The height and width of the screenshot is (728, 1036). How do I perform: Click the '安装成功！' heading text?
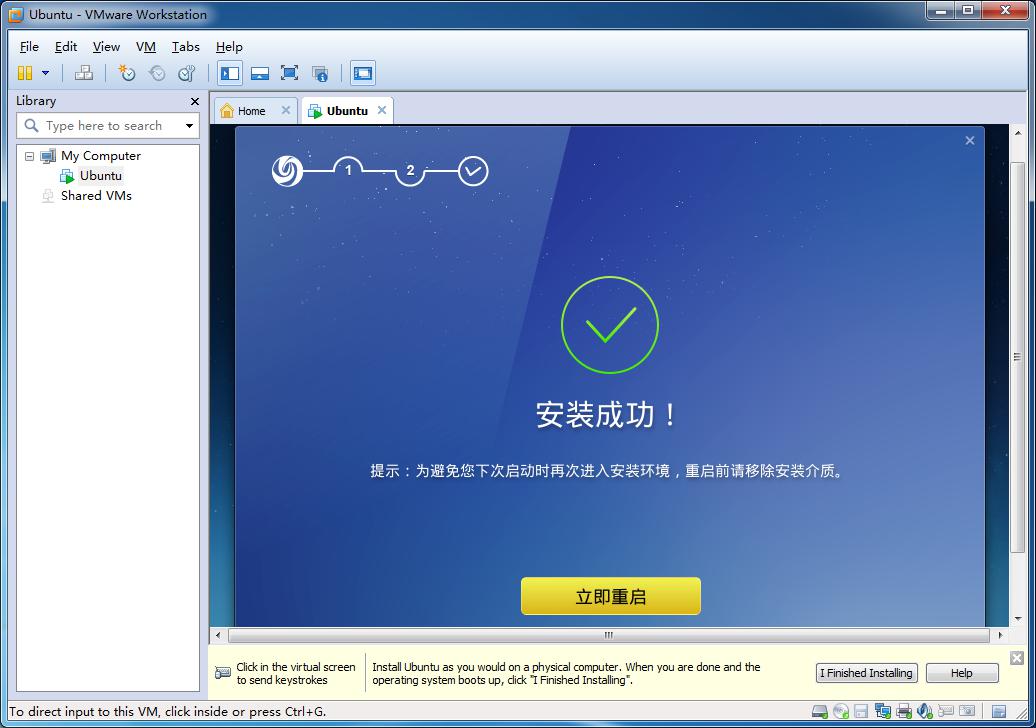[x=606, y=415]
